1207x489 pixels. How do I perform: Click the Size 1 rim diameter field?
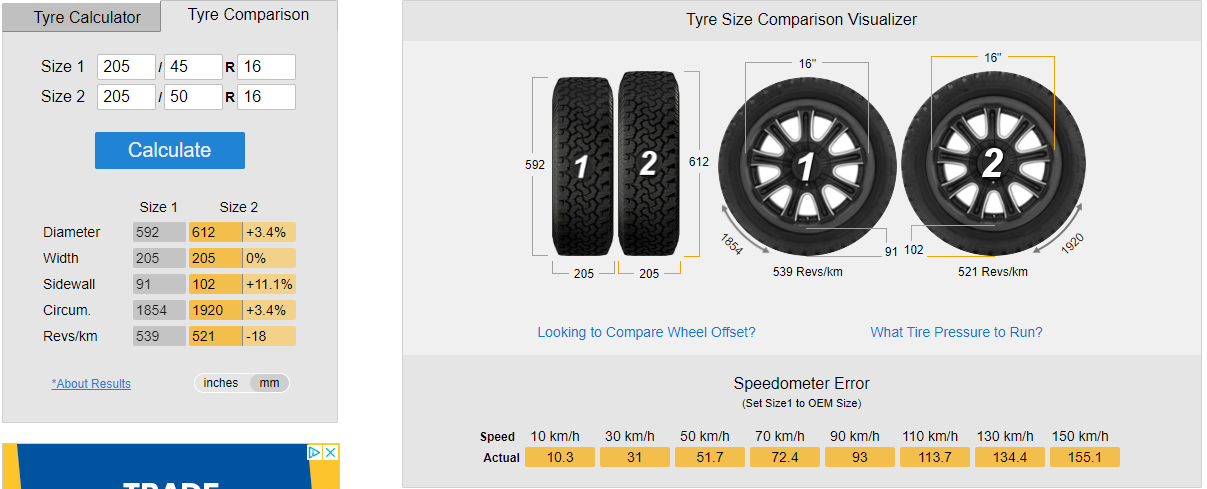click(x=266, y=67)
